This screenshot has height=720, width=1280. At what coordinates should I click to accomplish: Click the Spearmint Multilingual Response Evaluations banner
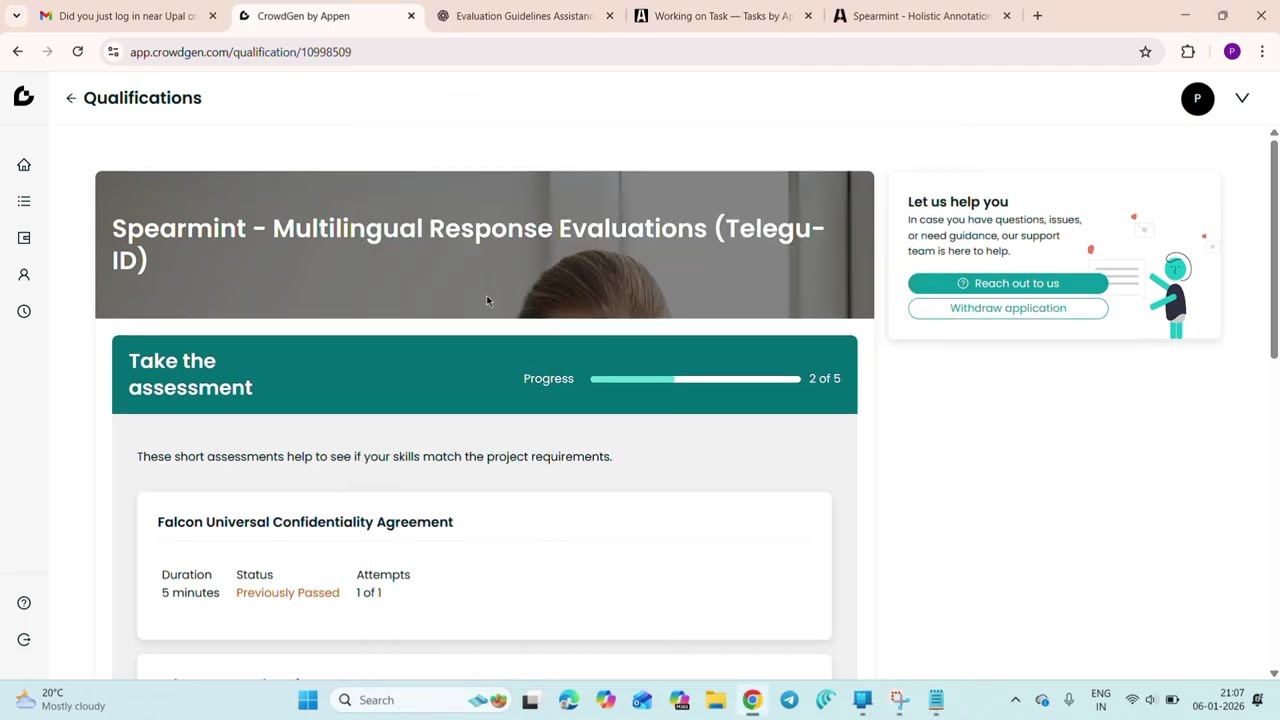484,245
